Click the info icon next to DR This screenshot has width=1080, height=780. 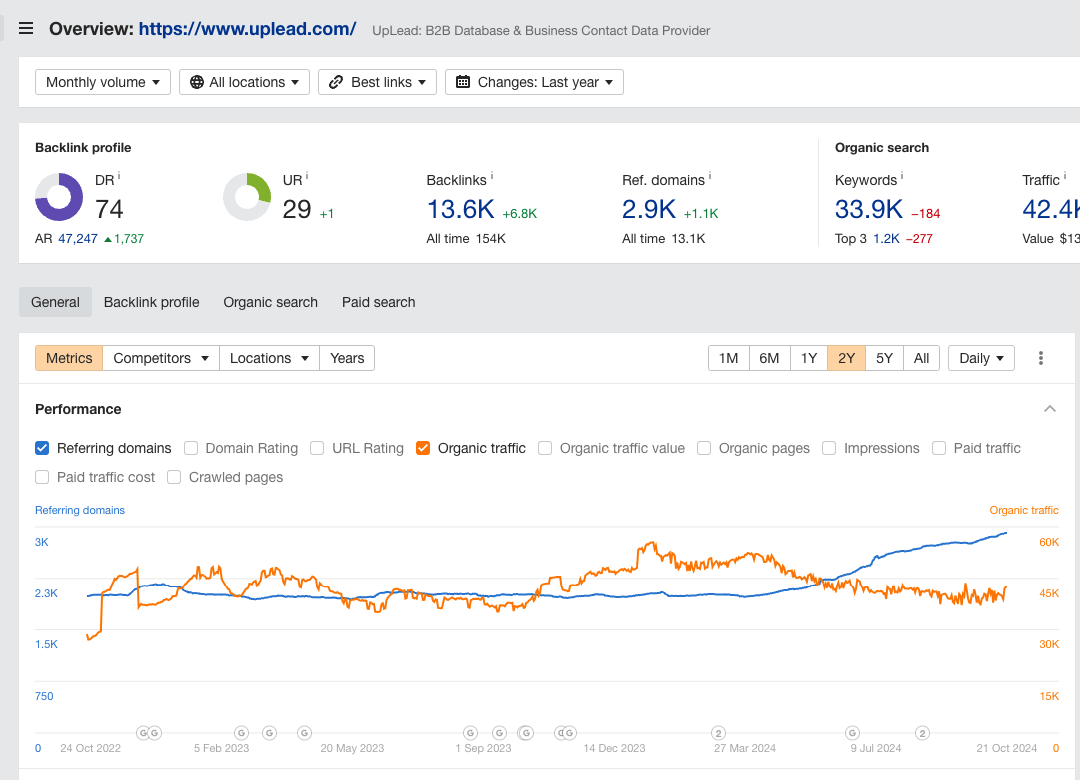pyautogui.click(x=119, y=177)
